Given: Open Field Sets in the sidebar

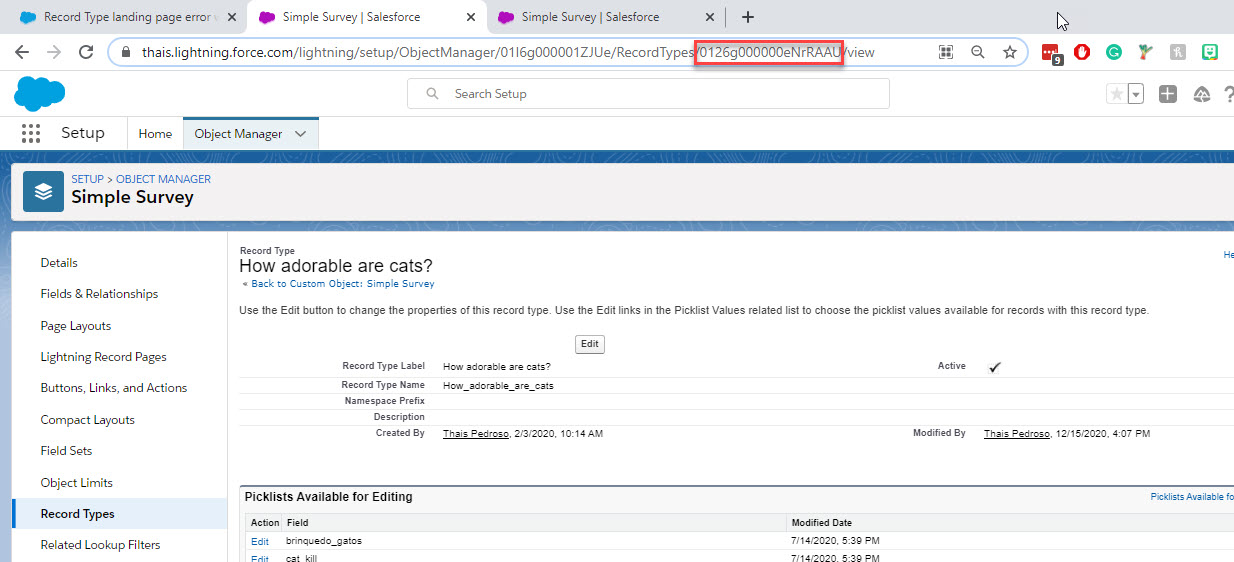Looking at the screenshot, I should click(x=66, y=451).
